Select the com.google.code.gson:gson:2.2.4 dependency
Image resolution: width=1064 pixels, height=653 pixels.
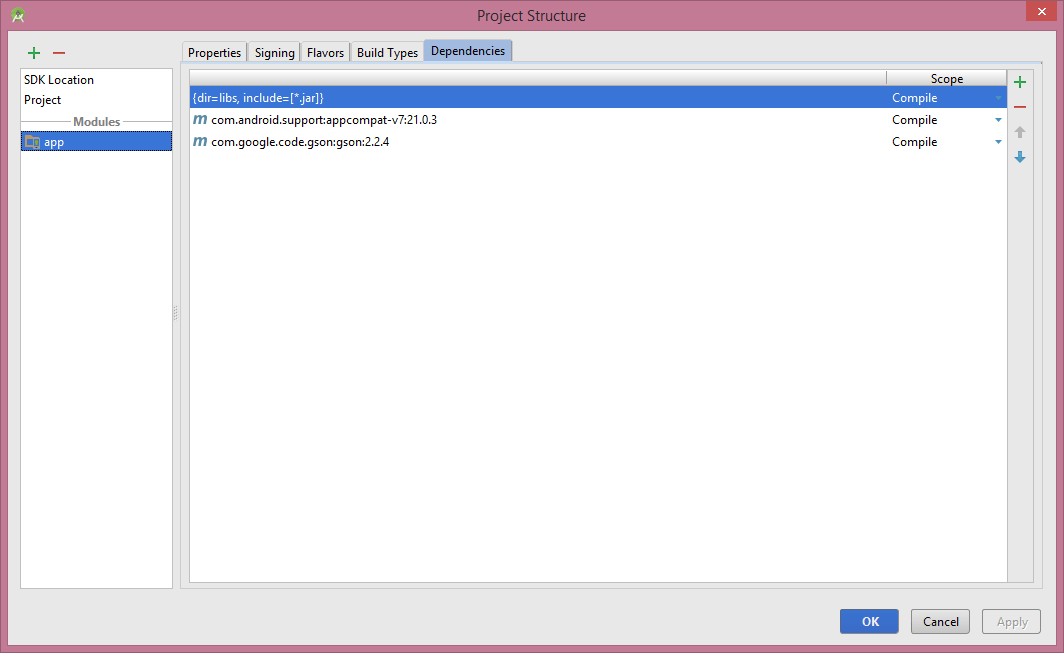coord(300,141)
